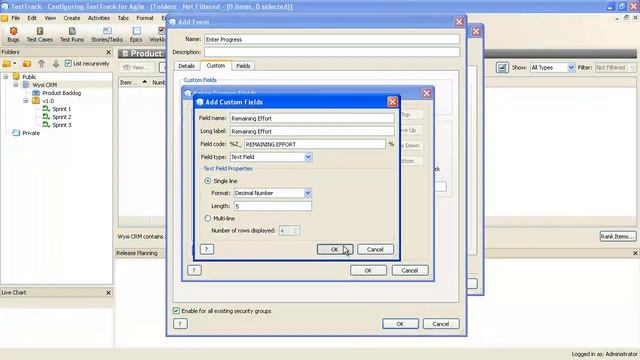Click help button in Add Custom Fields dialog

(207, 249)
